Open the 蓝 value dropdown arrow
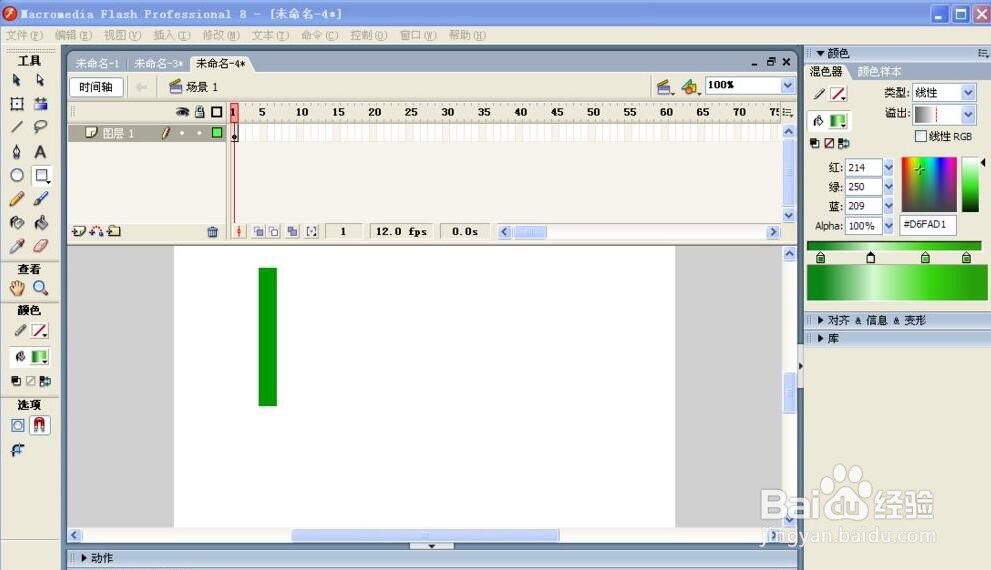991x570 pixels. point(888,206)
